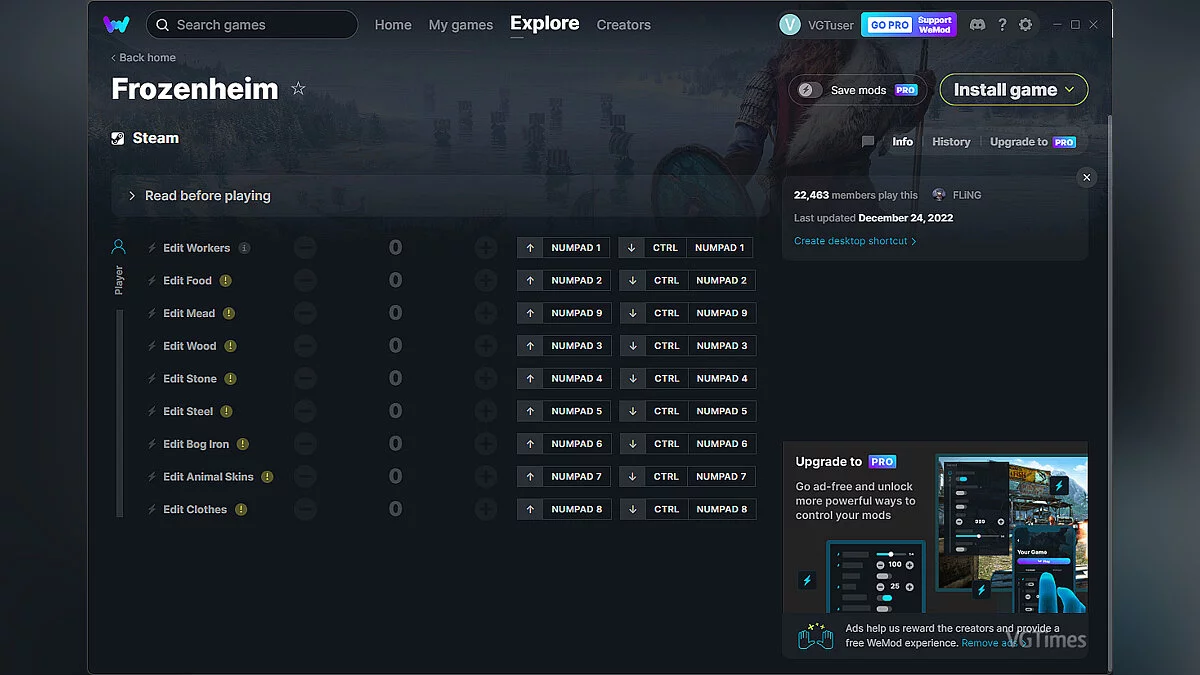This screenshot has width=1200, height=675.
Task: Open the help question mark icon
Action: point(1002,25)
